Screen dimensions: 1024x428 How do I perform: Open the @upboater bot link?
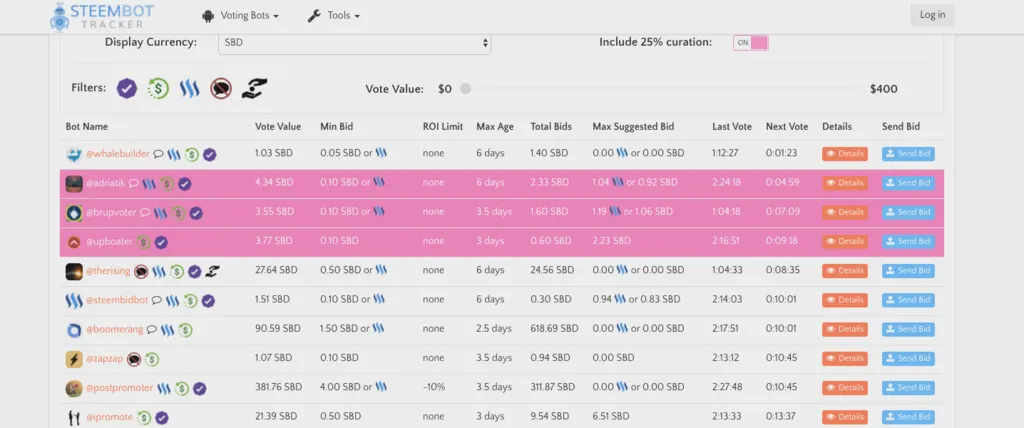(110, 242)
